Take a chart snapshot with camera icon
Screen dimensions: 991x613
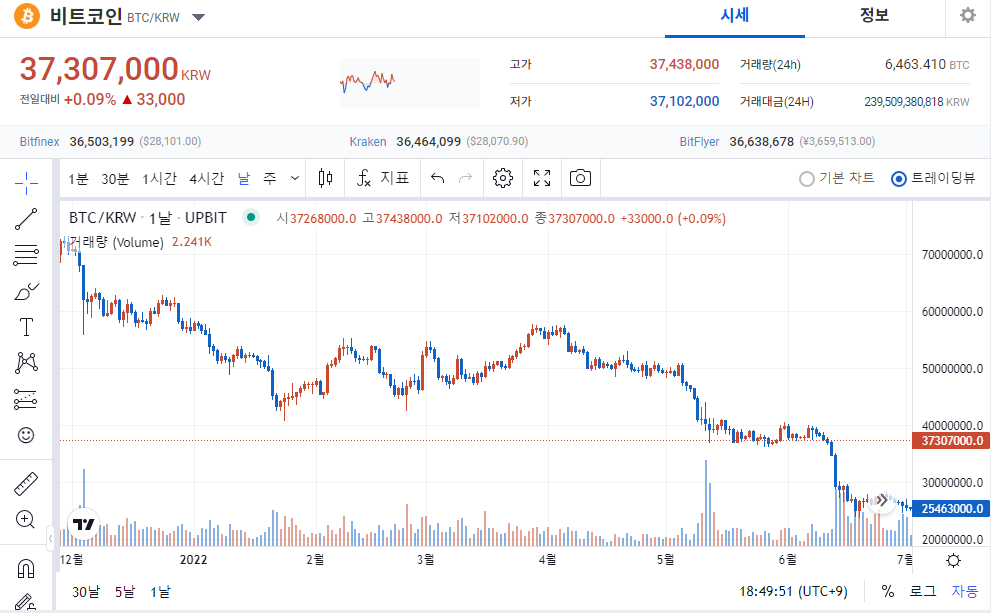pos(580,178)
